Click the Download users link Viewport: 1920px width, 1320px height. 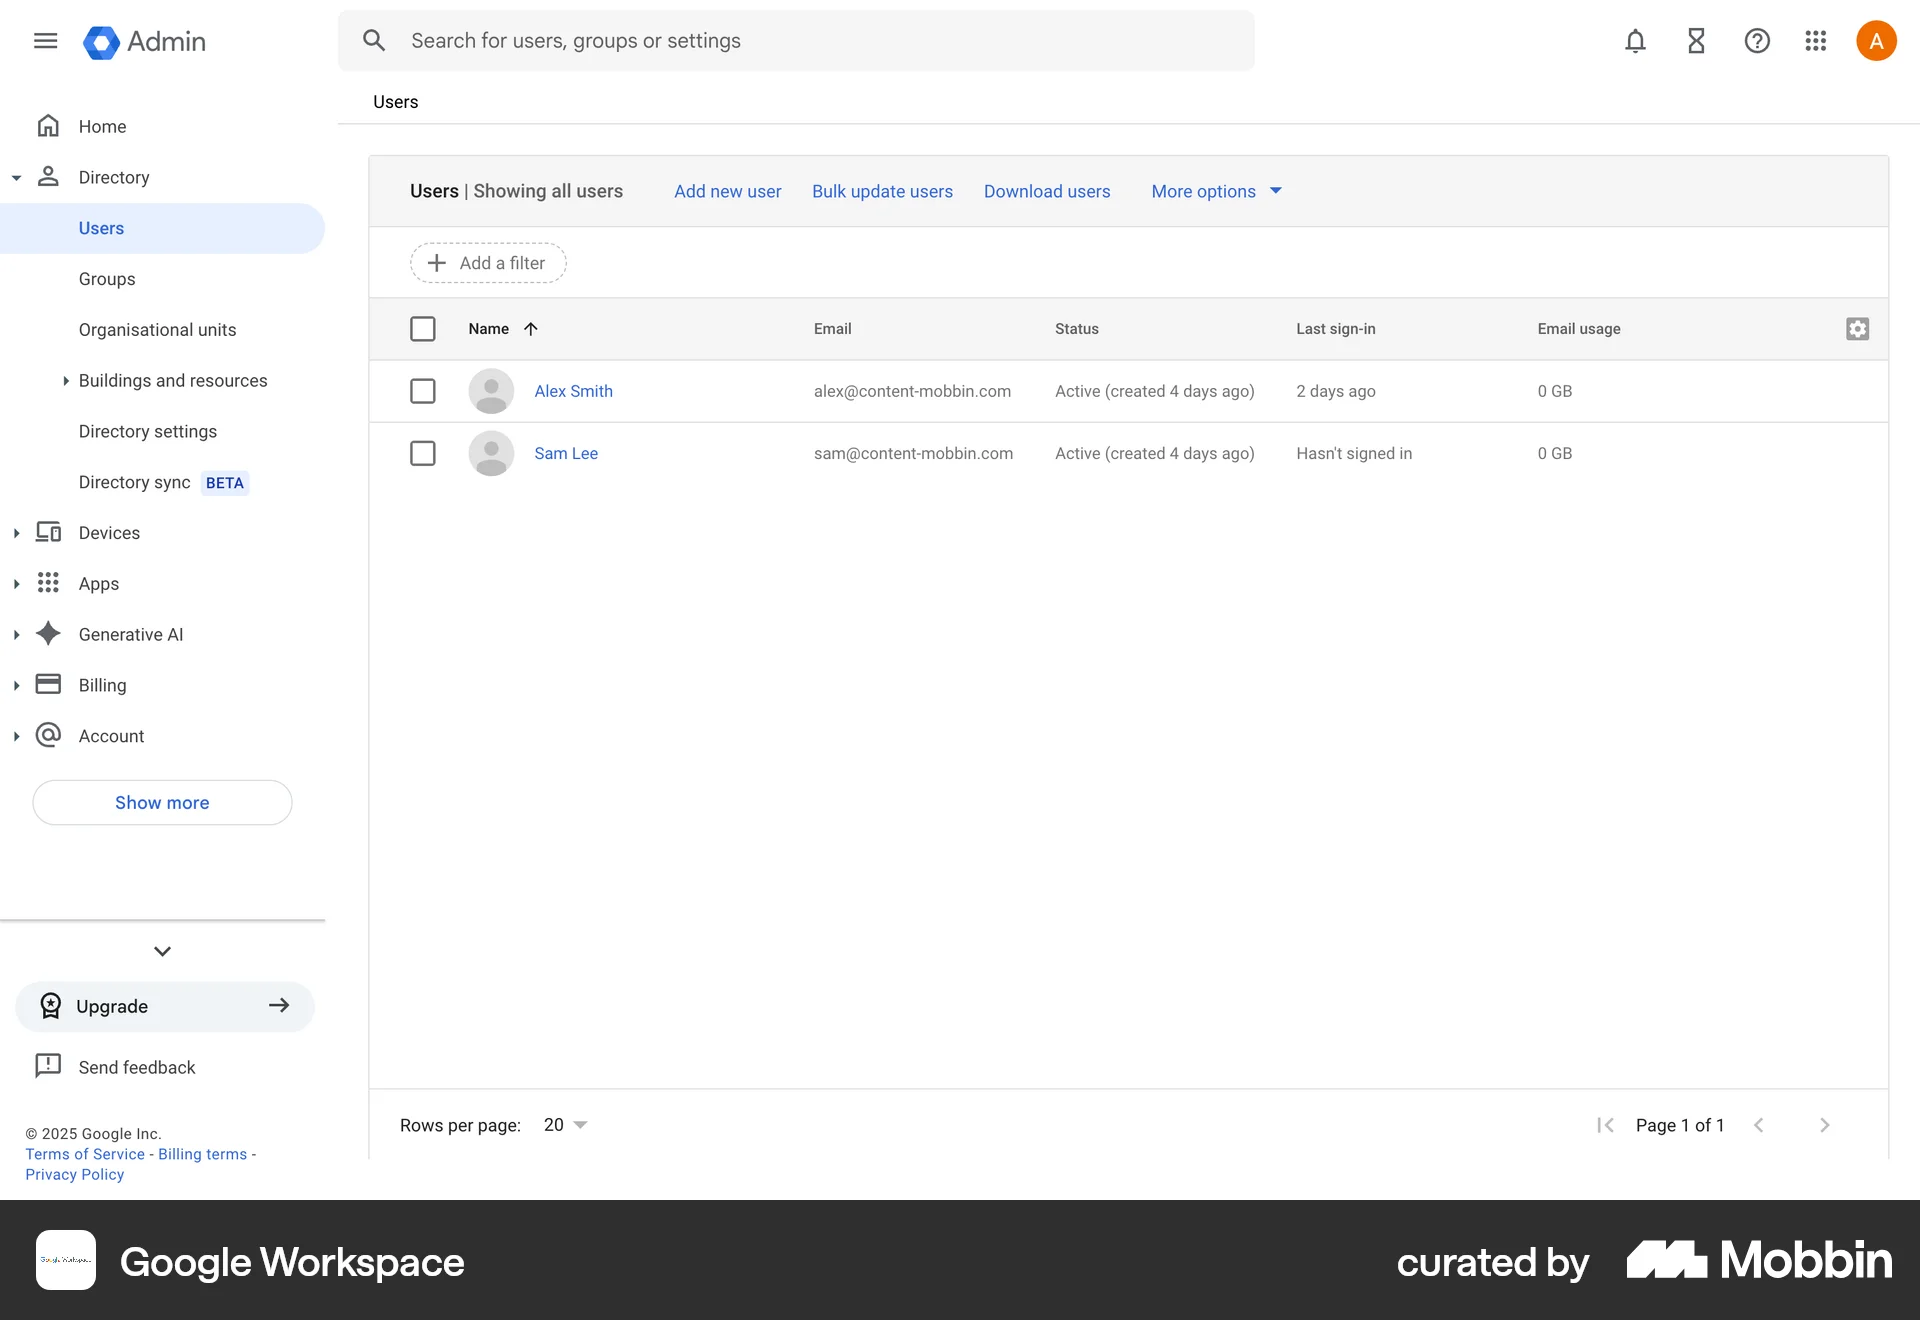1046,191
